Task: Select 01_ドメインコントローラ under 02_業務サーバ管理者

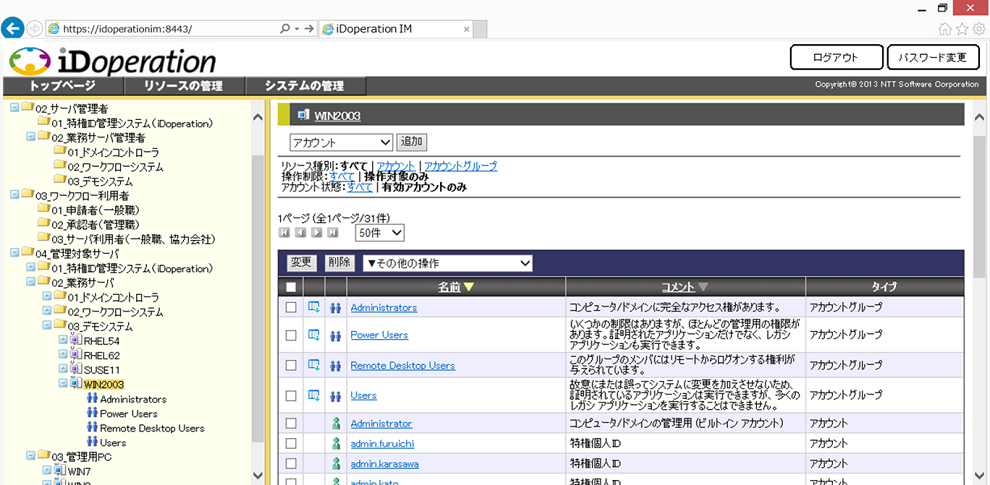Action: point(113,152)
